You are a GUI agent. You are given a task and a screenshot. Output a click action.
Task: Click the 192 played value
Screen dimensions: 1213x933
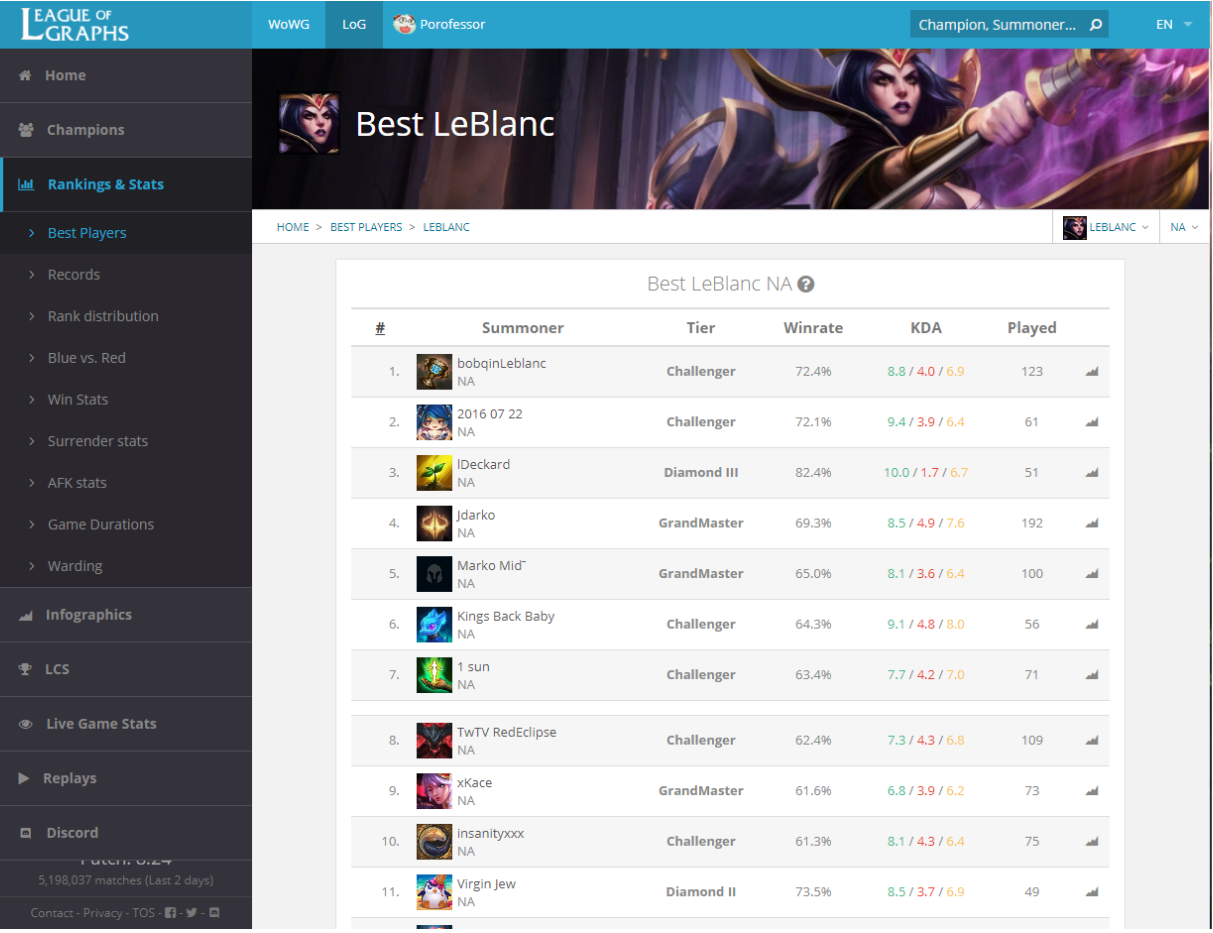(1032, 523)
